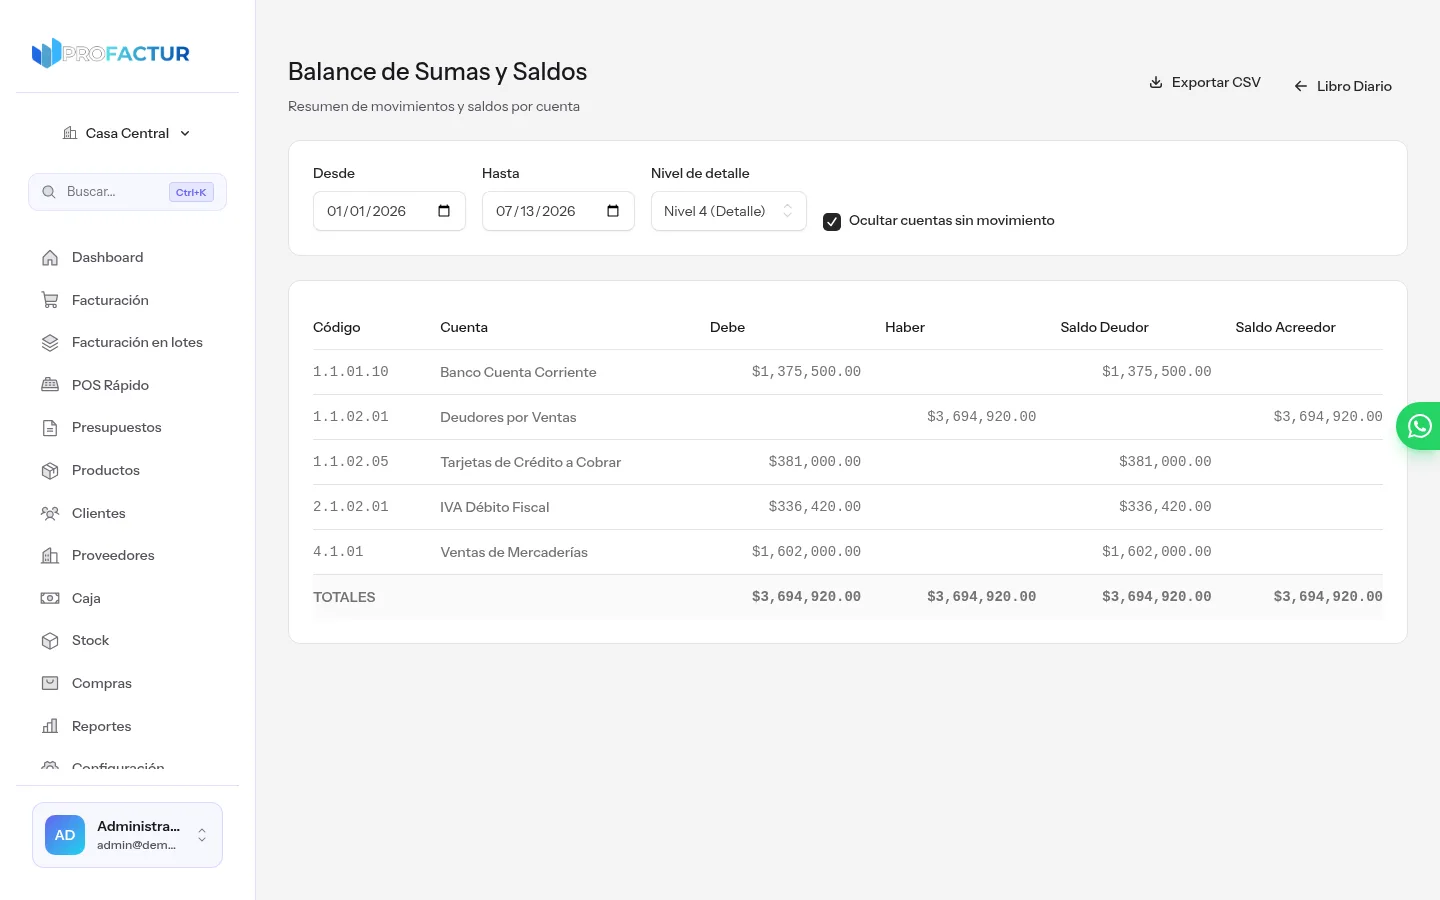
Task: Click the Saldo Acreedor column header
Action: (1285, 328)
